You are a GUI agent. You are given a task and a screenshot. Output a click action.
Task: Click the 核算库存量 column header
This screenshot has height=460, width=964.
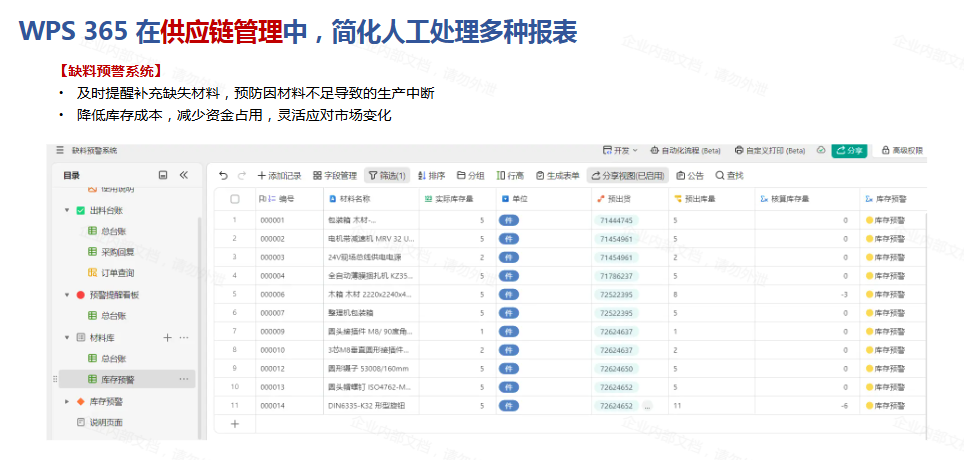click(807, 199)
